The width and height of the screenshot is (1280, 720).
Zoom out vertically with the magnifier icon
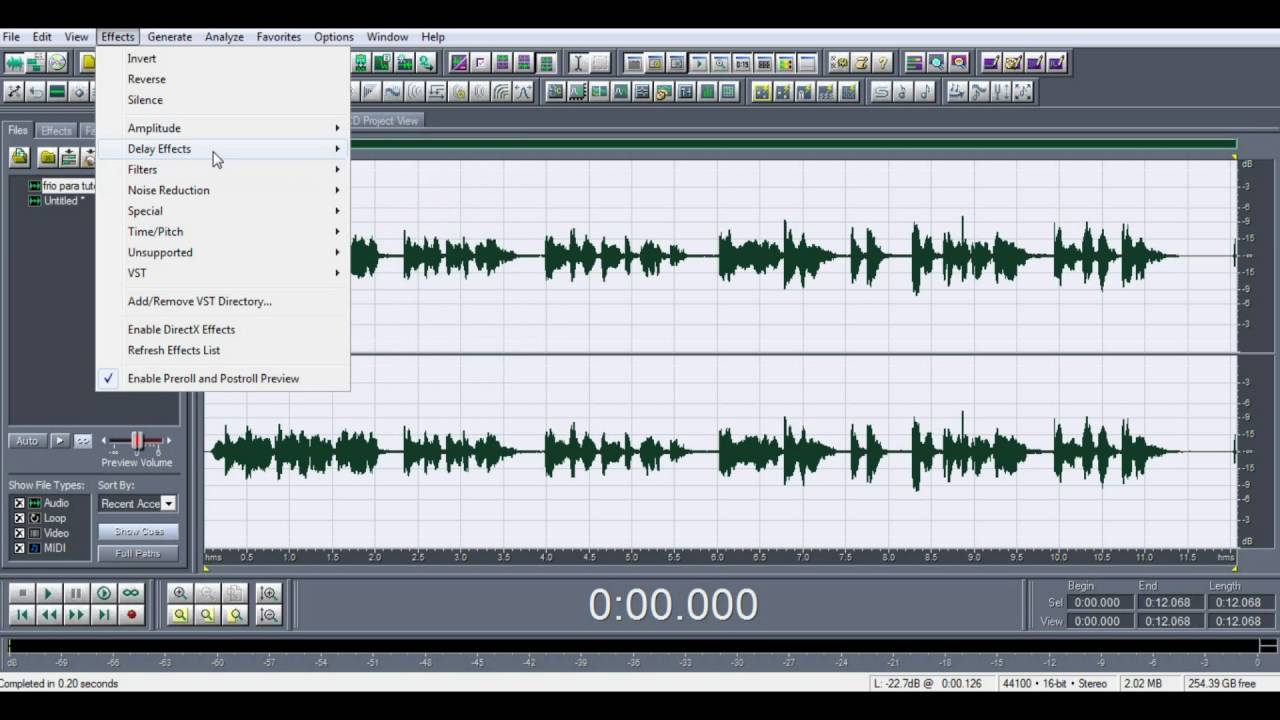(x=268, y=615)
